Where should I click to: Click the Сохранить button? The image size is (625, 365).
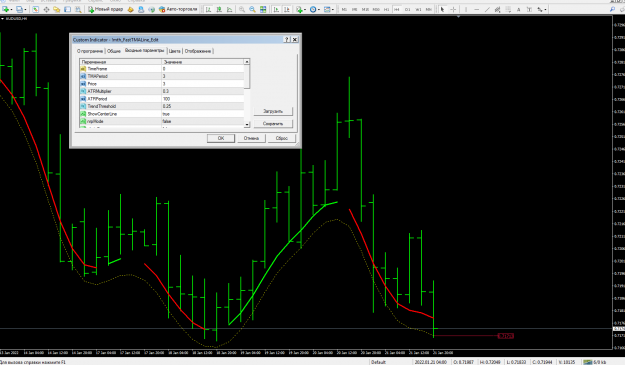pos(273,124)
